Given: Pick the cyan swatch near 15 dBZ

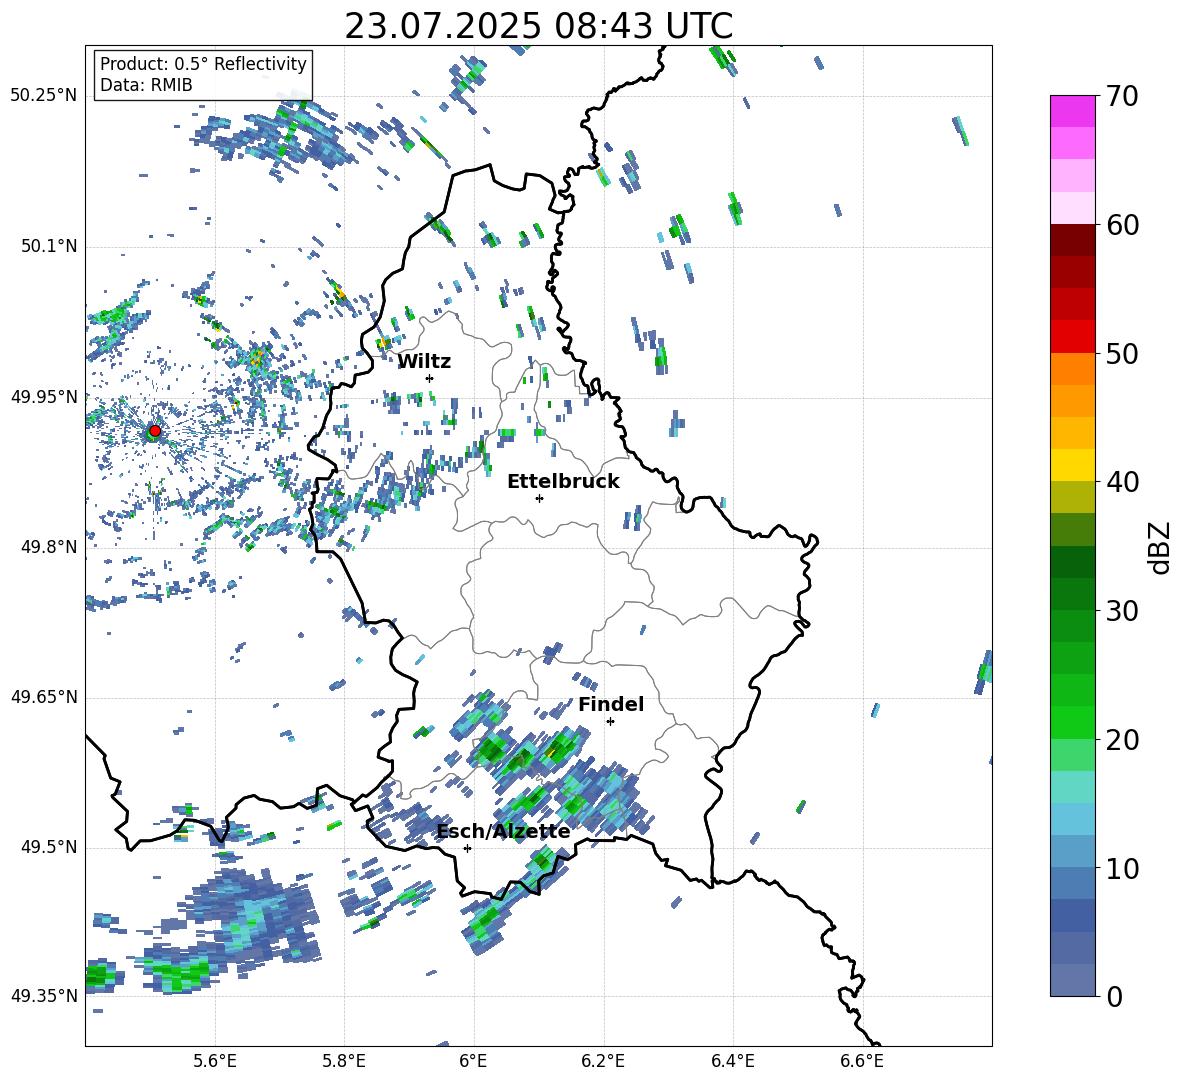Looking at the screenshot, I should click(x=1072, y=787).
